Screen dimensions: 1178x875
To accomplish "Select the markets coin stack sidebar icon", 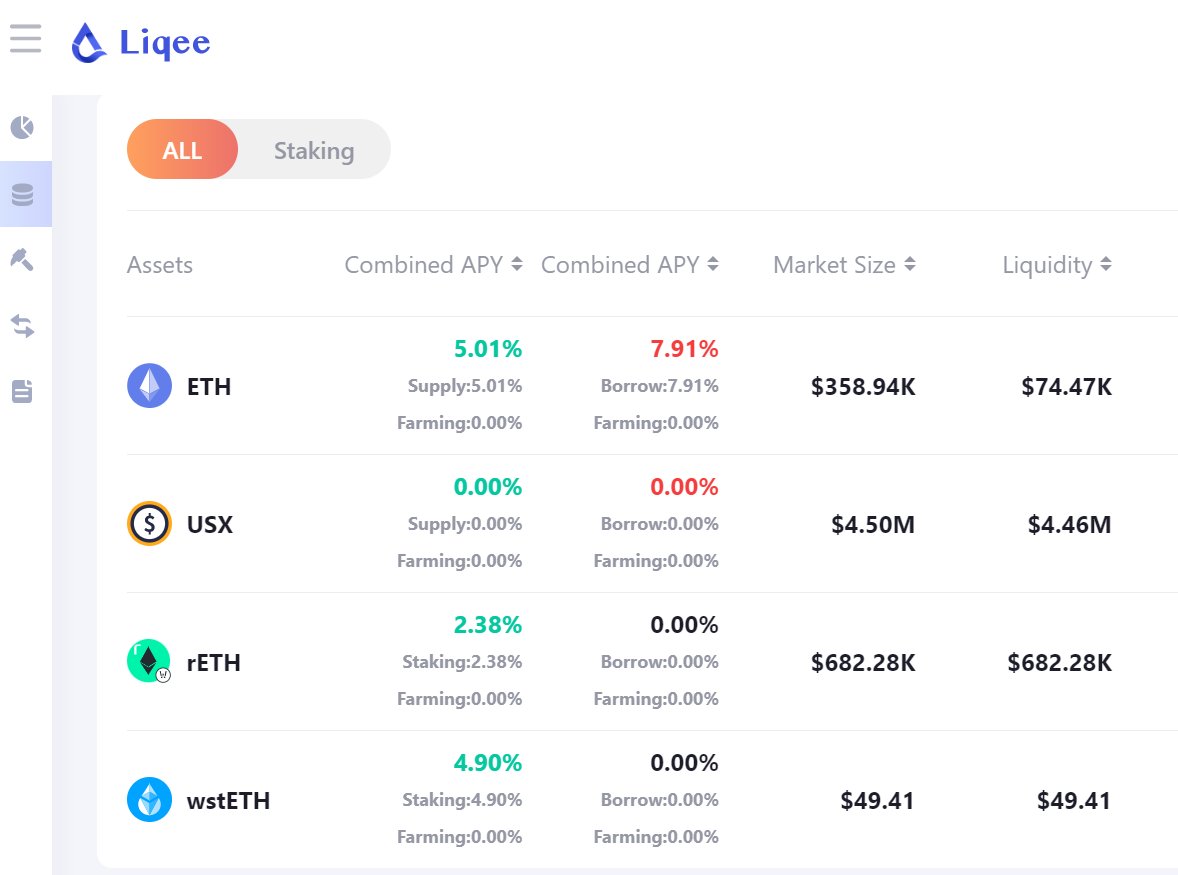I will [x=23, y=195].
